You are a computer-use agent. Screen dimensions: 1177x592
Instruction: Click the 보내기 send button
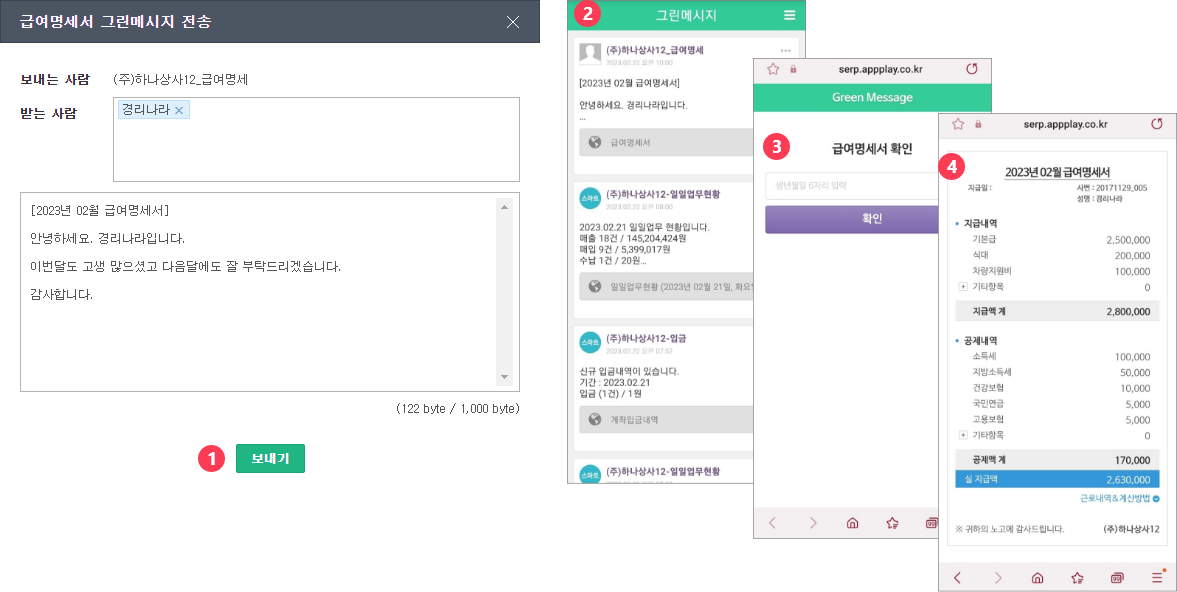270,458
